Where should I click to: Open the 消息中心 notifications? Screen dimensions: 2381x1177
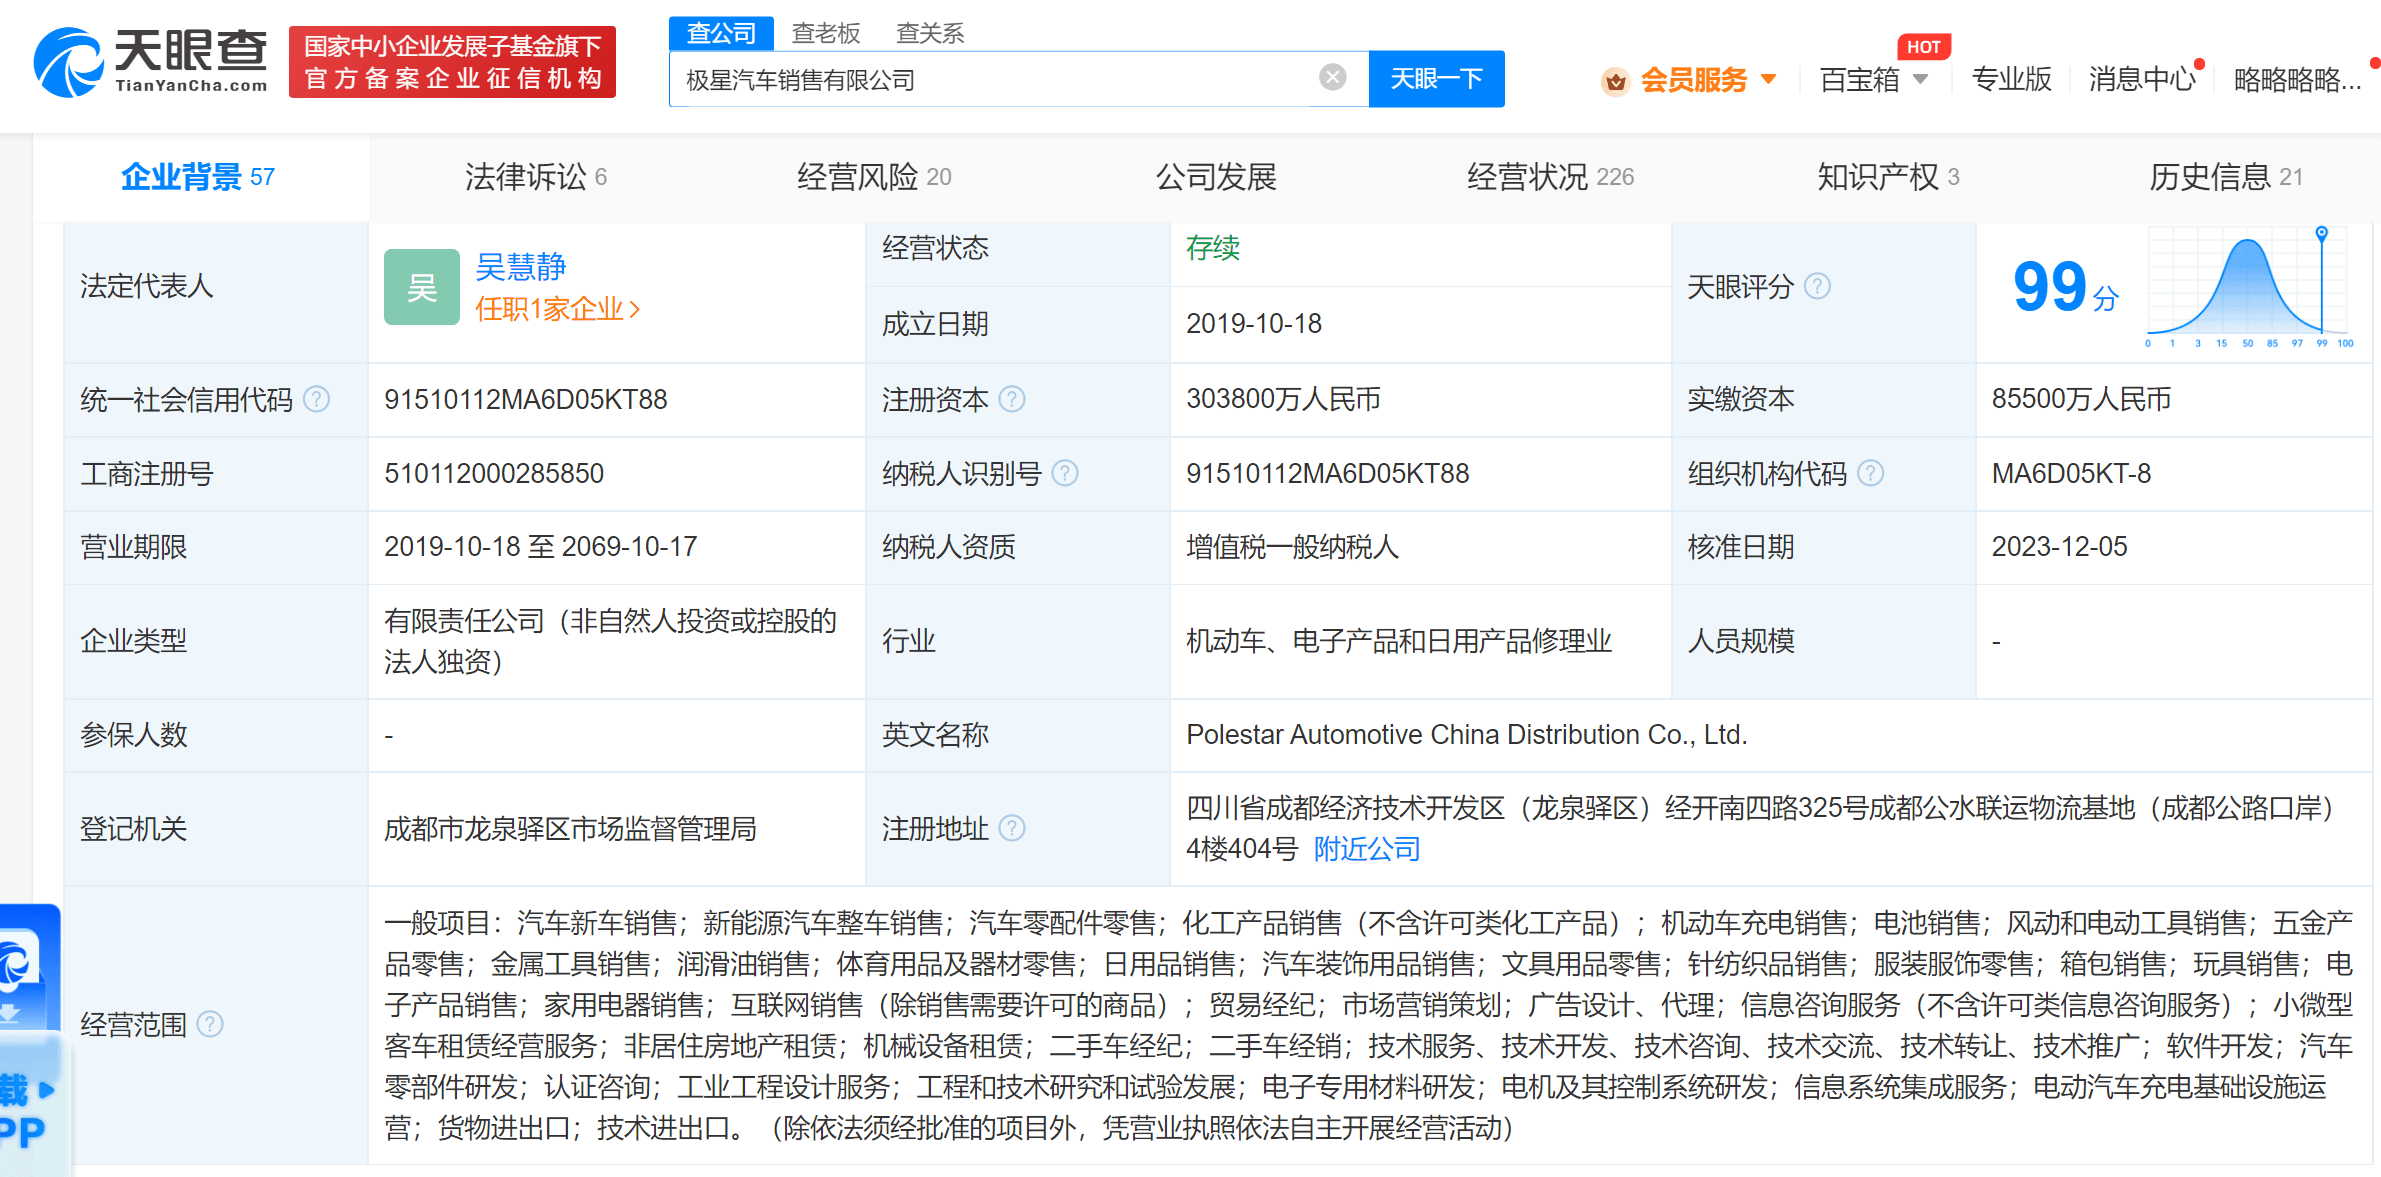2141,79
